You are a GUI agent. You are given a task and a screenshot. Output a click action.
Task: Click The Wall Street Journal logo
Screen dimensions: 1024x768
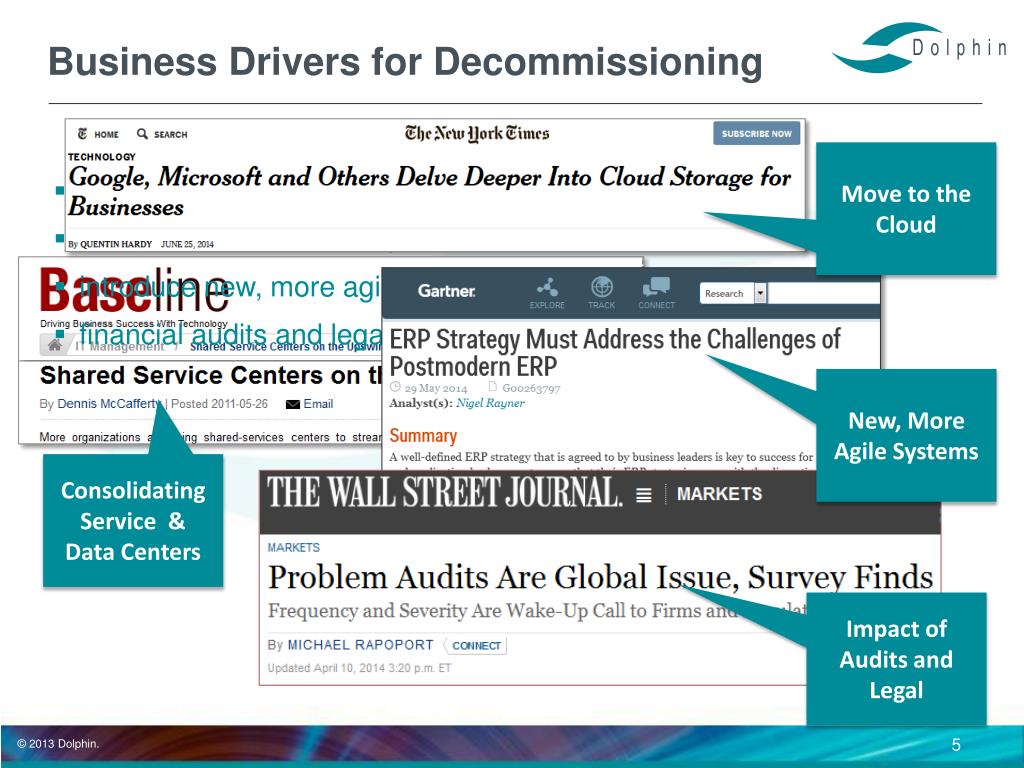pos(444,492)
